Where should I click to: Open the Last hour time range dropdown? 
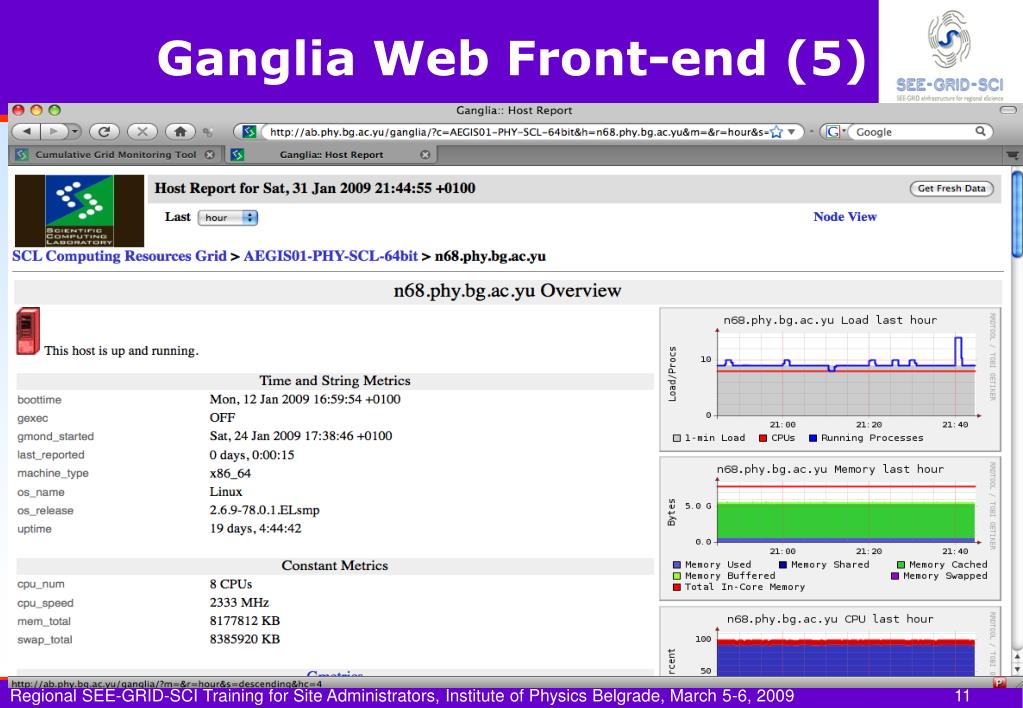(228, 217)
